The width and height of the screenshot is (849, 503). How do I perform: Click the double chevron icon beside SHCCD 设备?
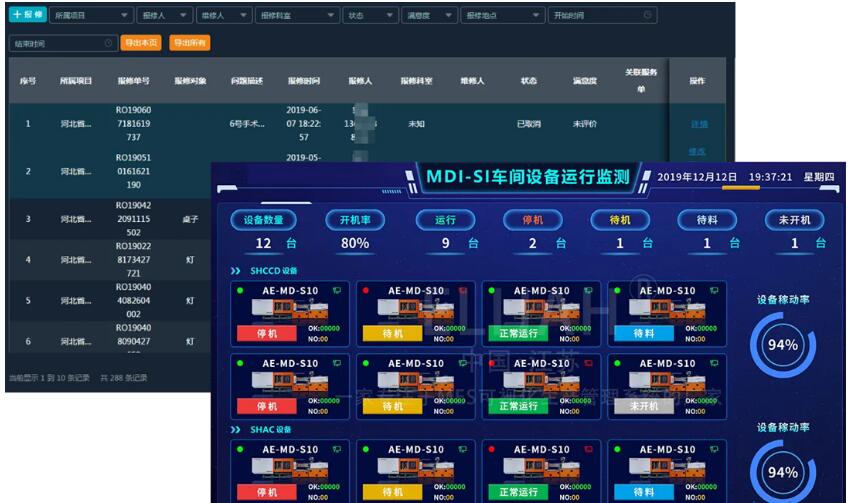236,270
